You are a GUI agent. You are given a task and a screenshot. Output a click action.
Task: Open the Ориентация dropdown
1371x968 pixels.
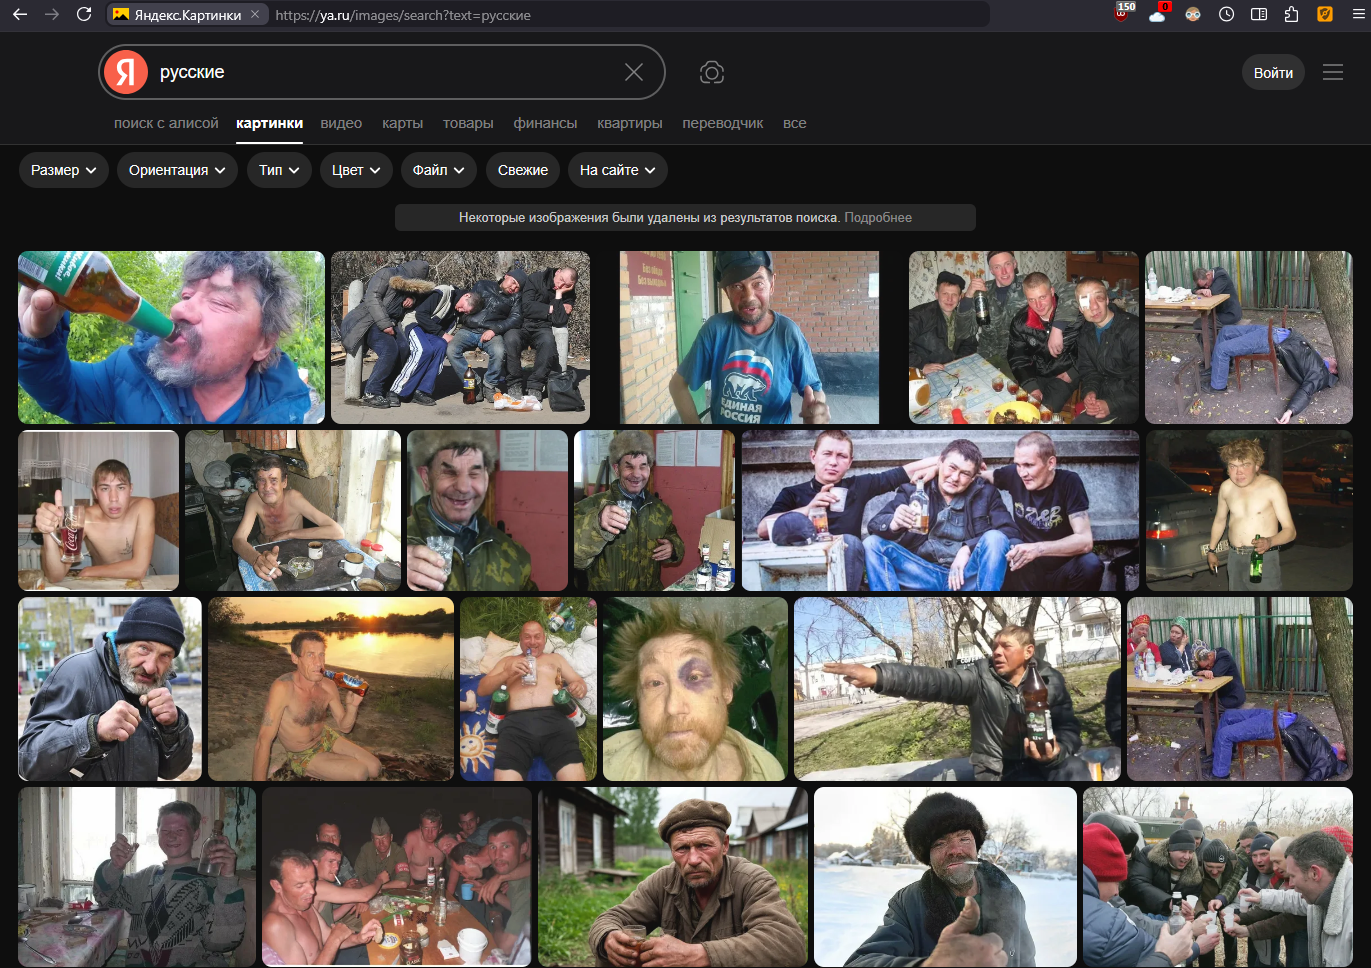177,170
